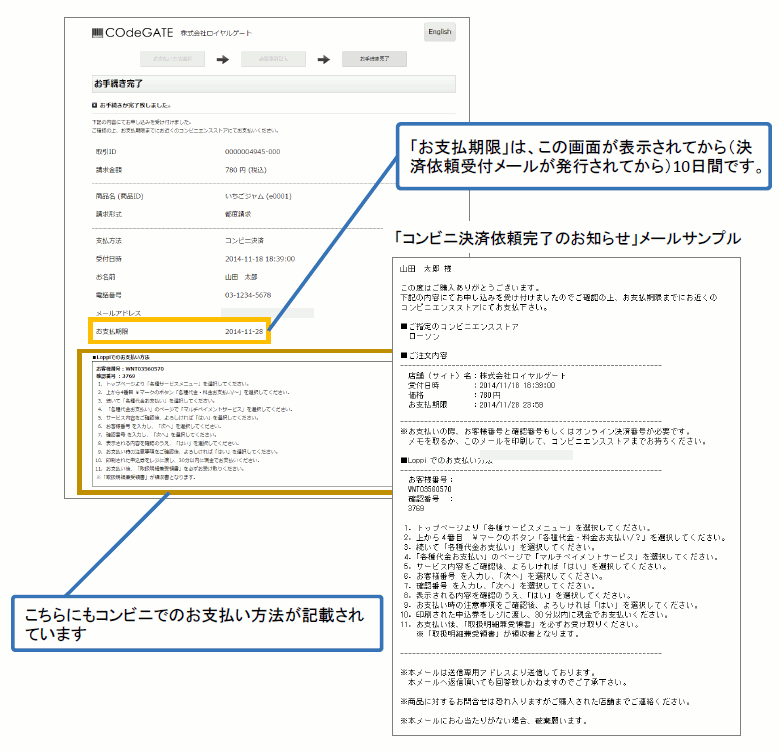Click the first arrow between progress steps

coord(223,59)
